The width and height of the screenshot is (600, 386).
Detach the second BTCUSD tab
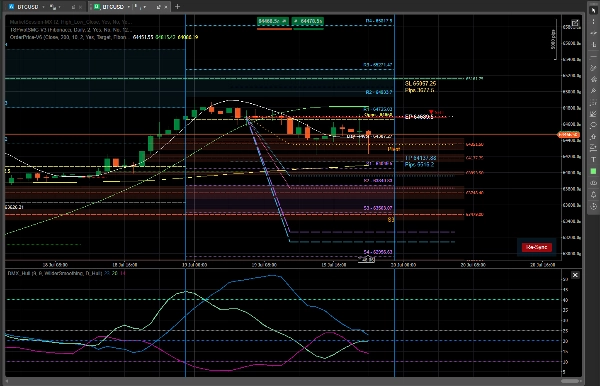[x=158, y=7]
